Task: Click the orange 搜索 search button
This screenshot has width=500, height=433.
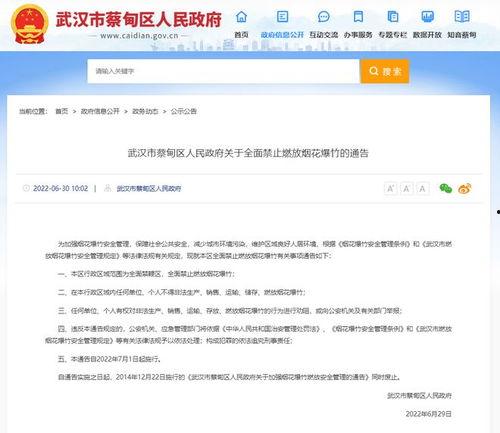Action: pos(385,71)
